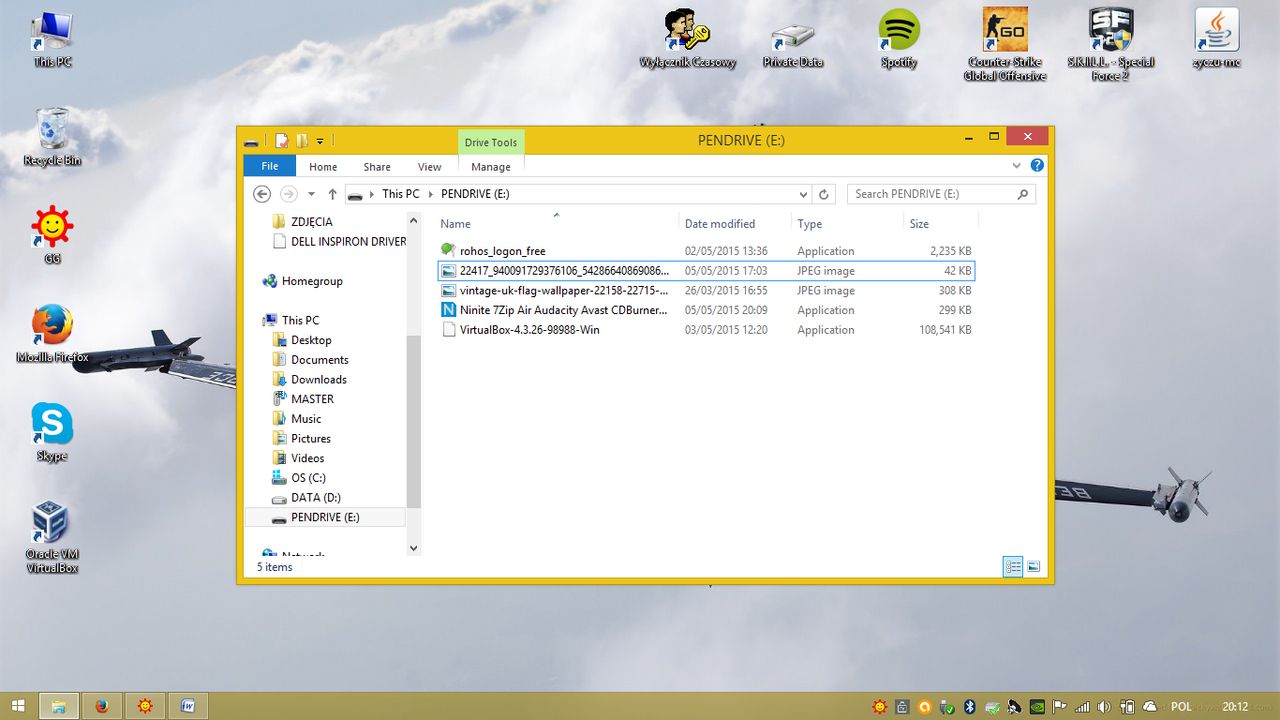
Task: Go back with the Back arrow button
Action: 262,194
